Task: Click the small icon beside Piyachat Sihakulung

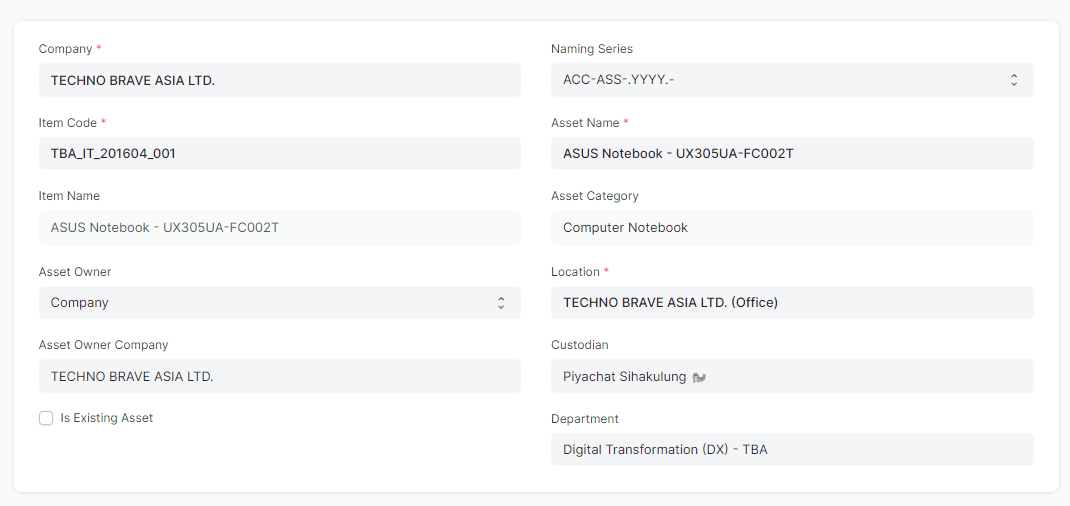Action: [x=699, y=376]
